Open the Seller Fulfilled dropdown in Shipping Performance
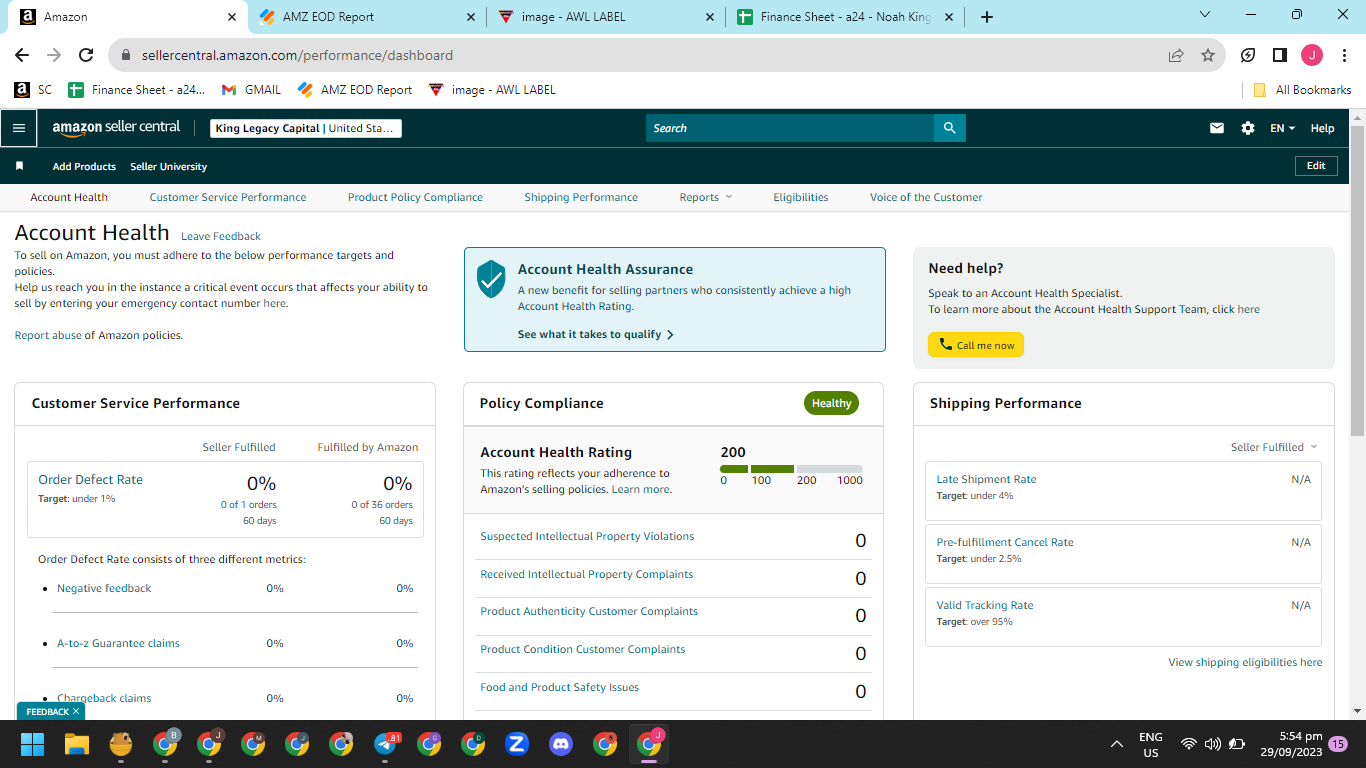Viewport: 1366px width, 768px height. click(x=1274, y=447)
